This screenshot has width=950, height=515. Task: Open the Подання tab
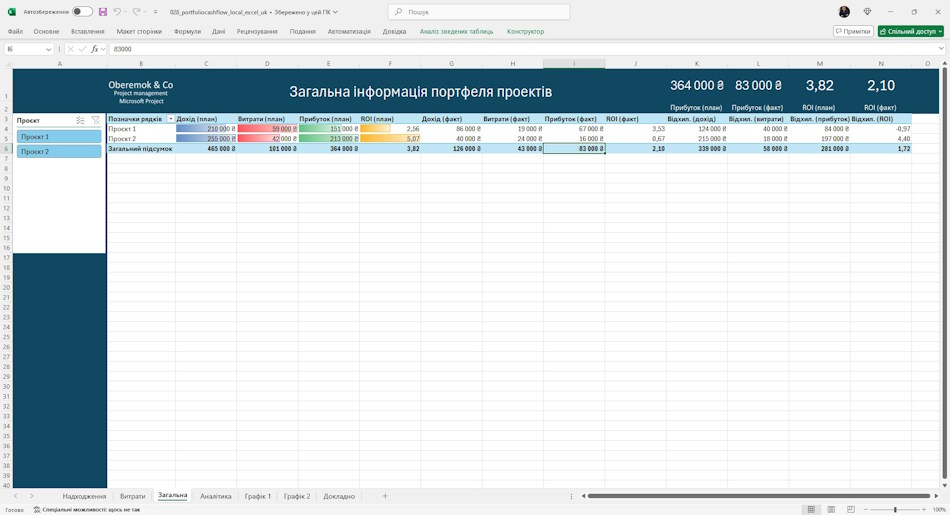click(x=302, y=32)
